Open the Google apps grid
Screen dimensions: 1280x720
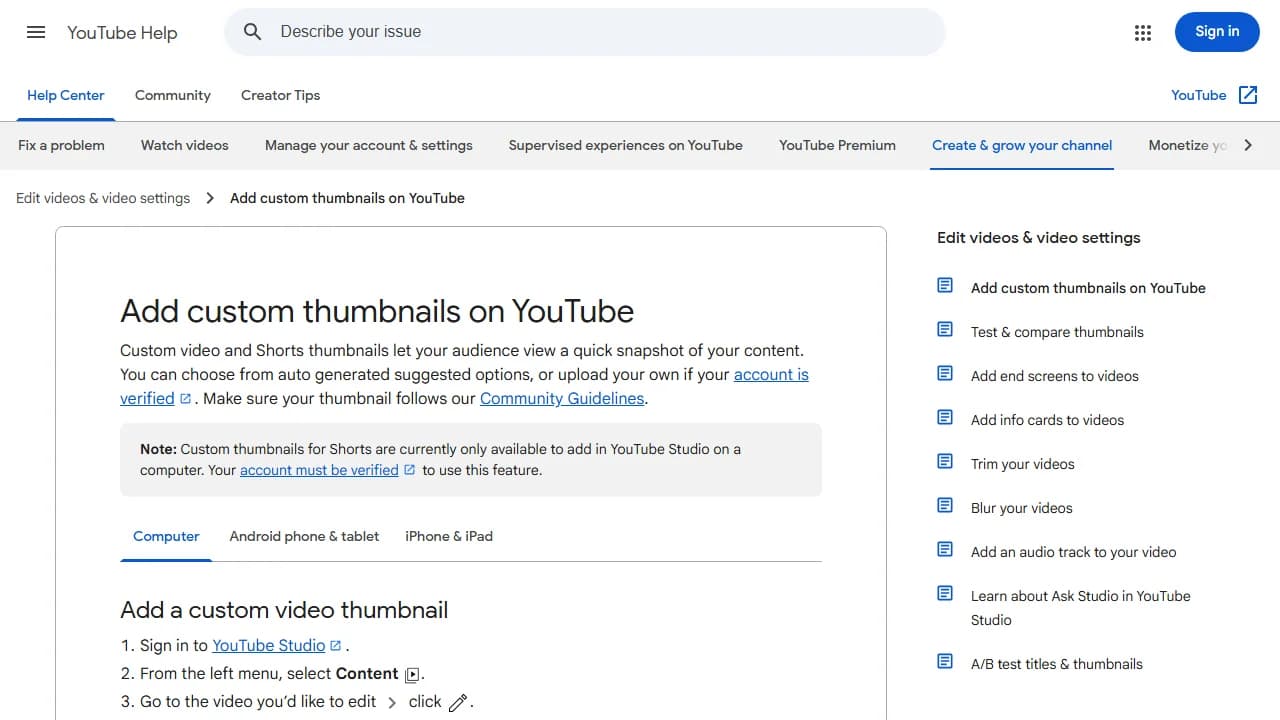(1143, 33)
